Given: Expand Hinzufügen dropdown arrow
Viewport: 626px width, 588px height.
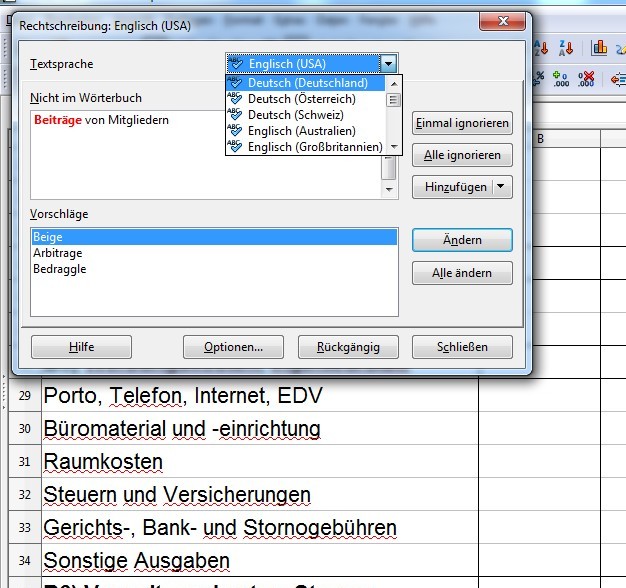Looking at the screenshot, I should (x=501, y=186).
